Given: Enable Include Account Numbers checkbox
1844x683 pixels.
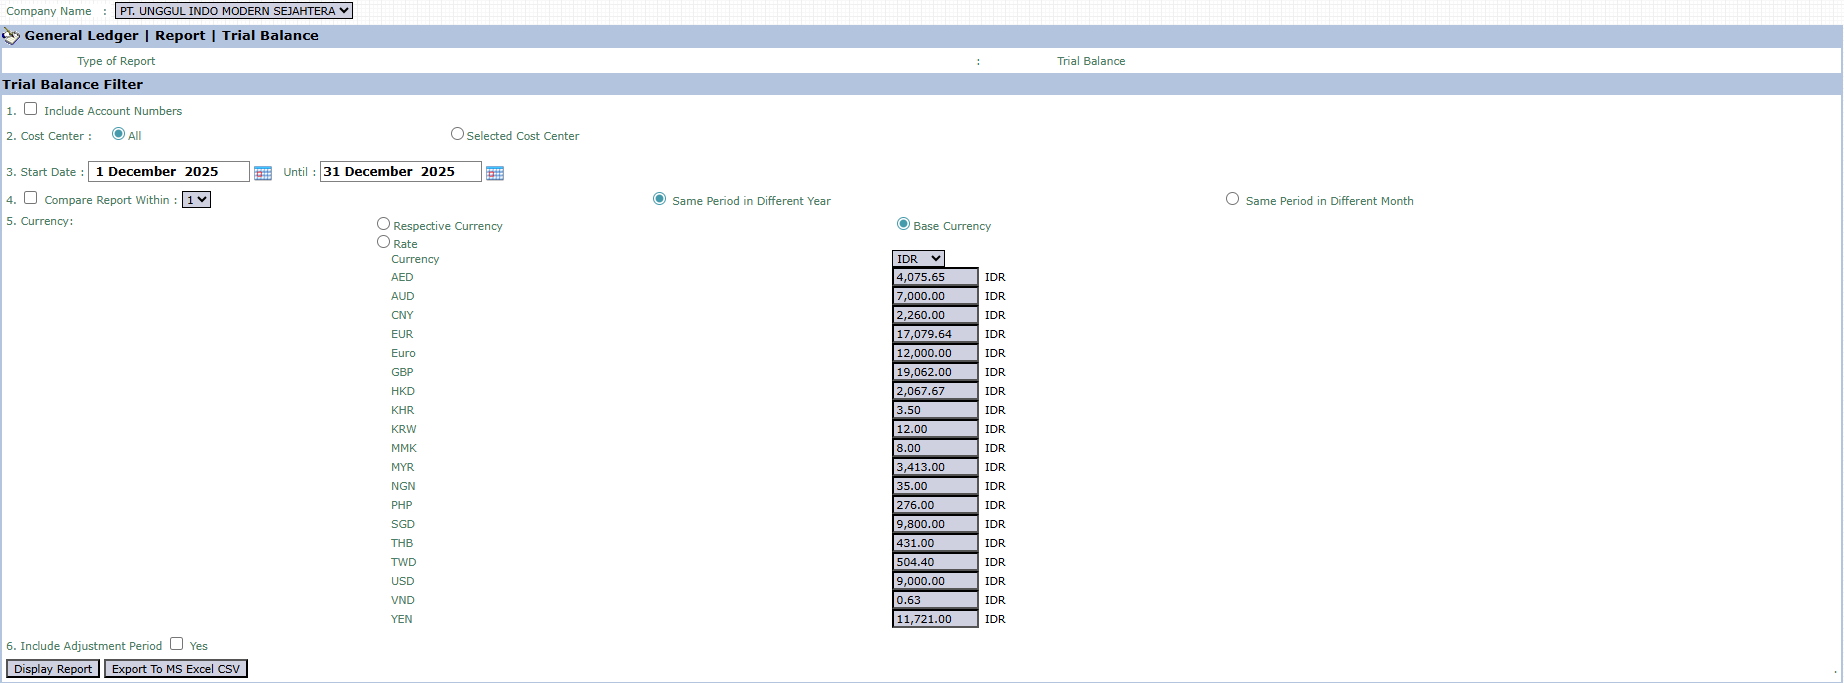Looking at the screenshot, I should tap(31, 109).
